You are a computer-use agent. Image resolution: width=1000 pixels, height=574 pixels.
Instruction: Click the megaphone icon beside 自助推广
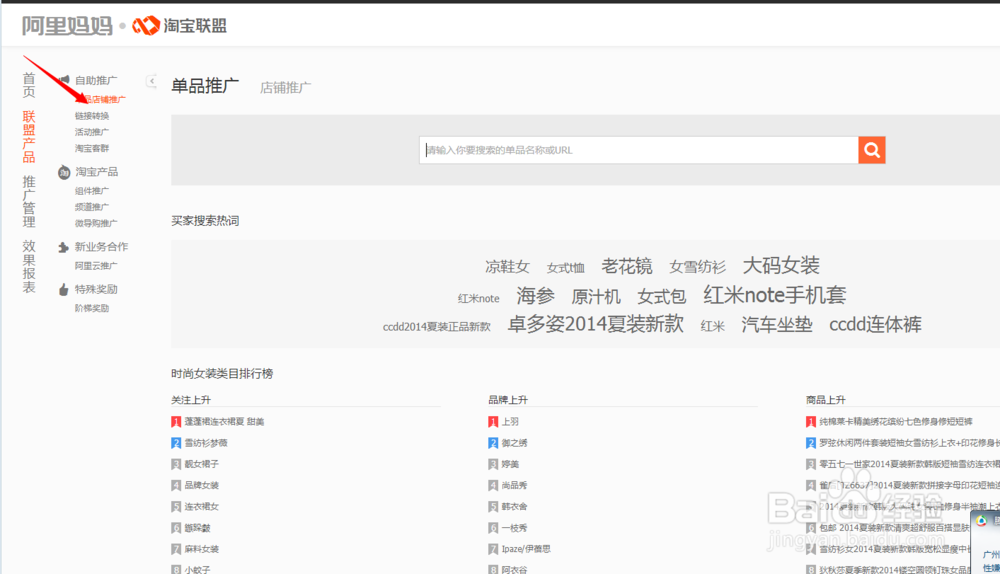(x=64, y=80)
